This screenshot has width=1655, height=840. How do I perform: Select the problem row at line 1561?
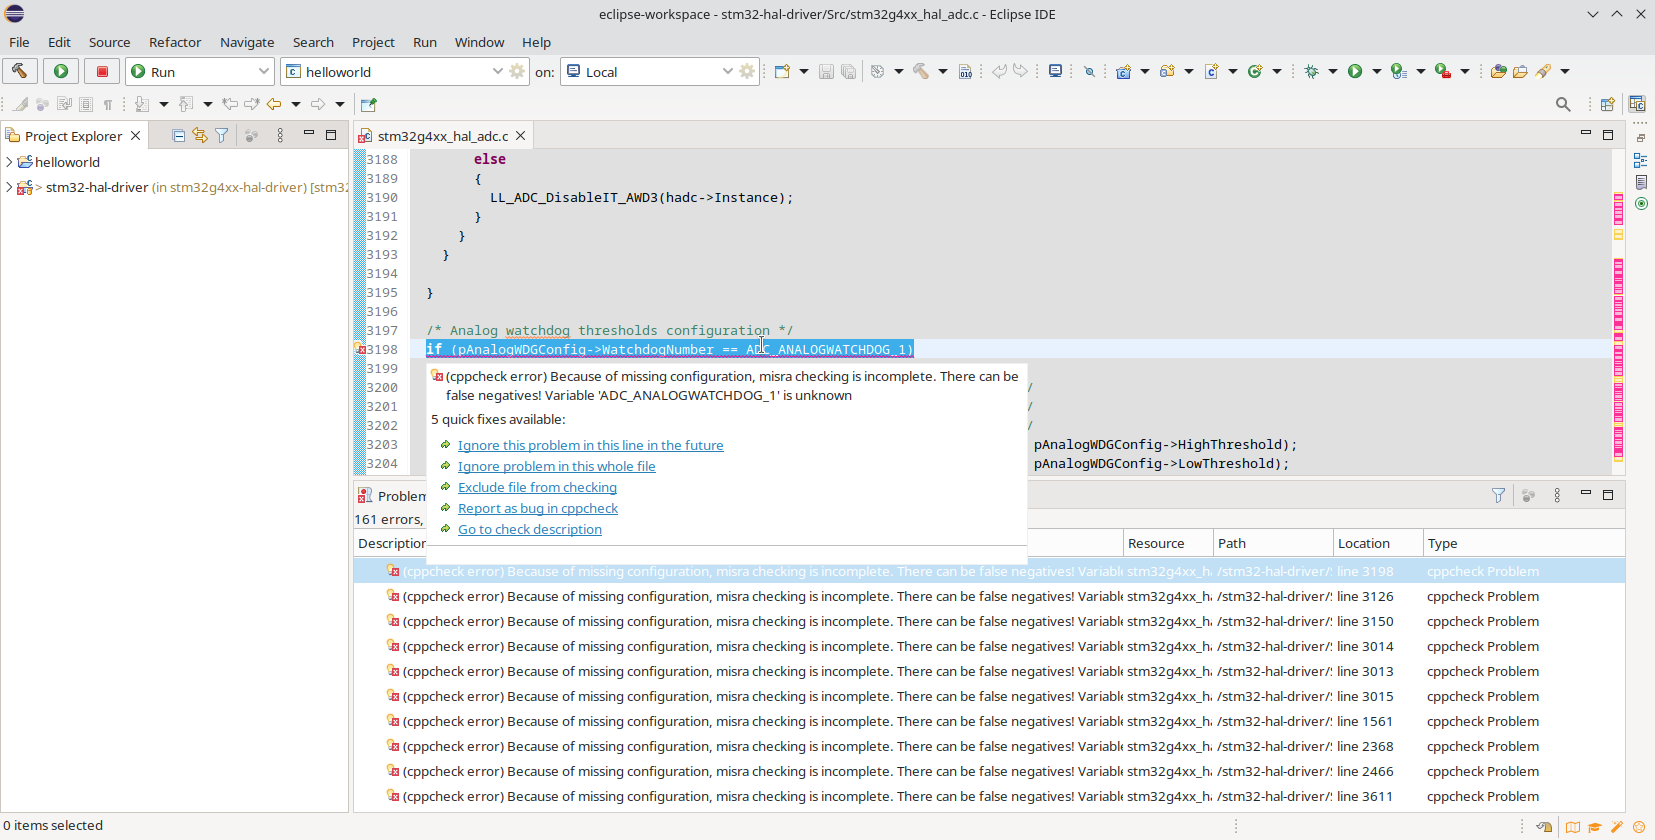(989, 722)
